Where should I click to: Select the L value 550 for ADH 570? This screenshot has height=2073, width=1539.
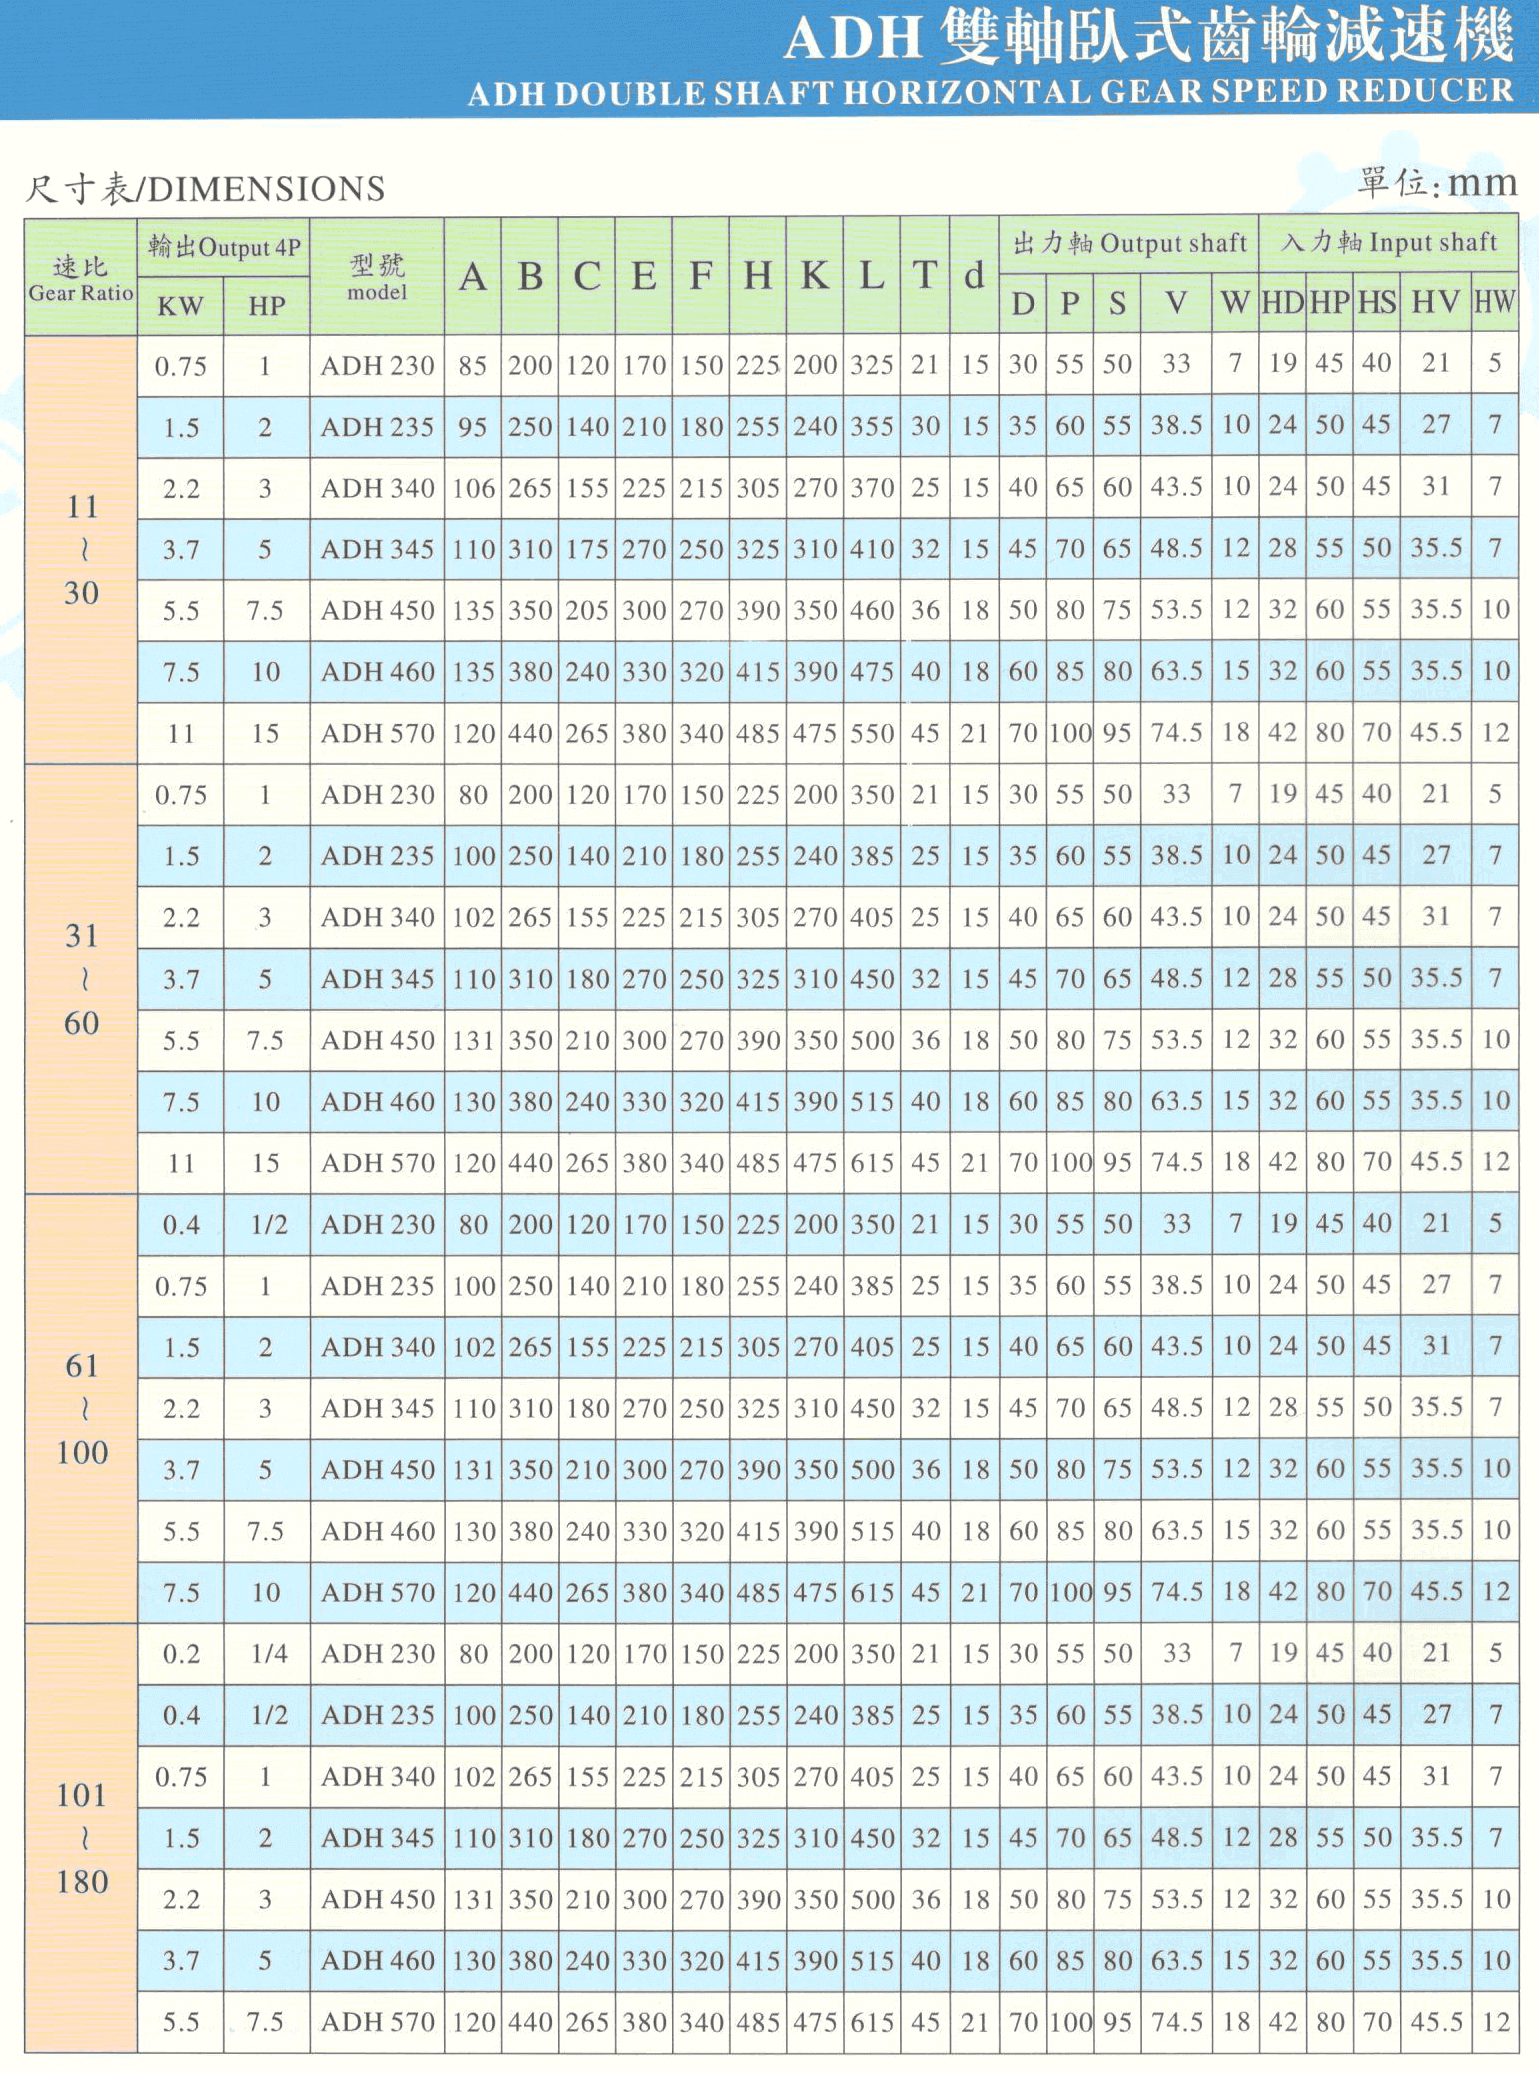coord(872,733)
